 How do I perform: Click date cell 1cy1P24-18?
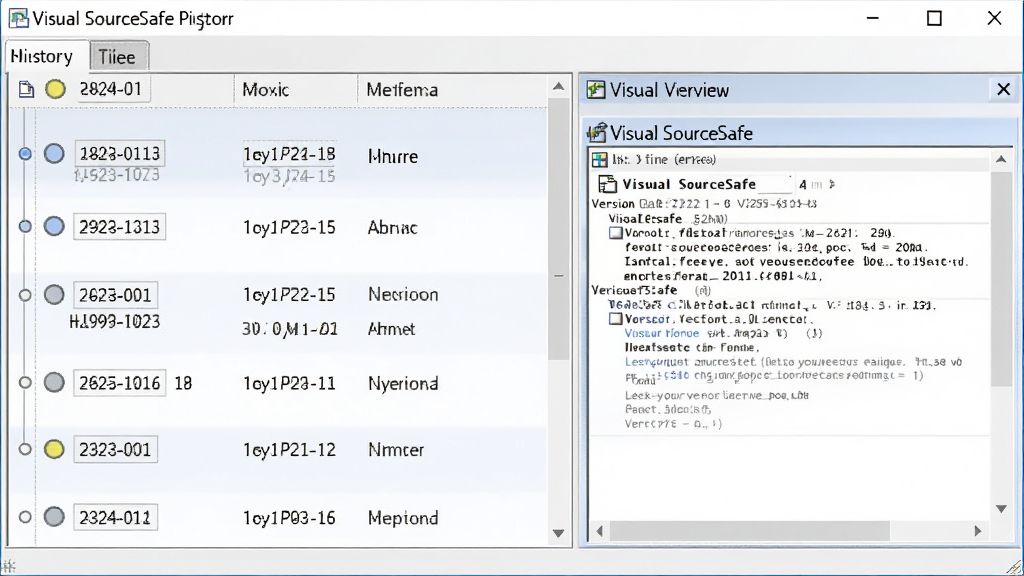click(x=289, y=154)
